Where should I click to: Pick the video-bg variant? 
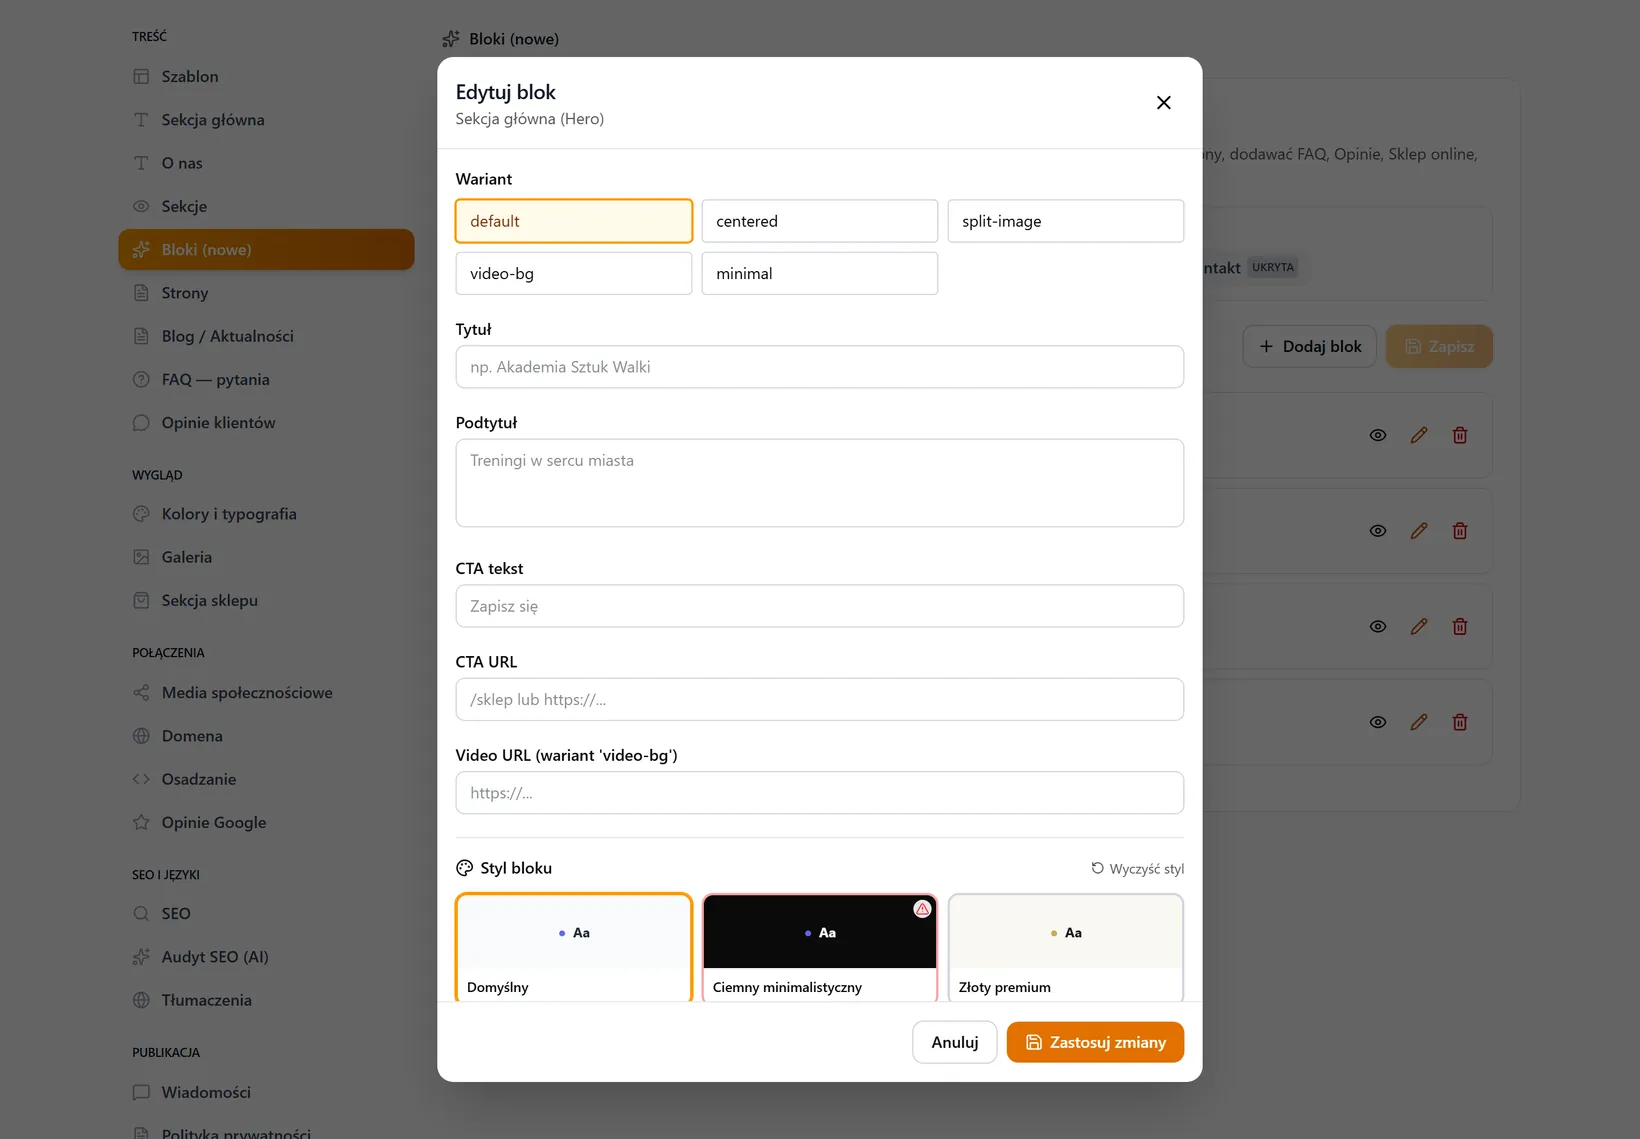574,273
